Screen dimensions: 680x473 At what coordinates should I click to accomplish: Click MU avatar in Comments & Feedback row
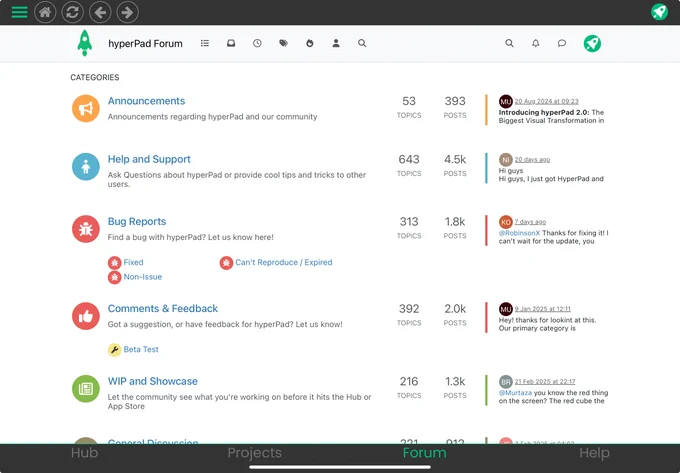coord(506,309)
